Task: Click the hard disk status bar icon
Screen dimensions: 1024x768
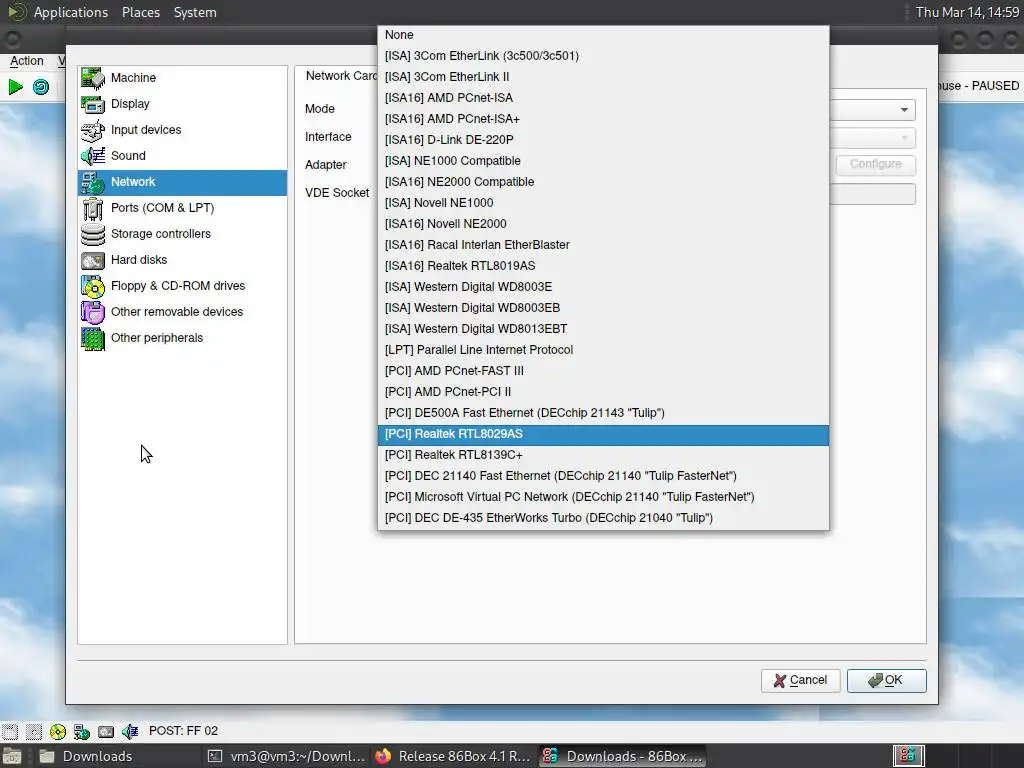Action: [x=106, y=731]
